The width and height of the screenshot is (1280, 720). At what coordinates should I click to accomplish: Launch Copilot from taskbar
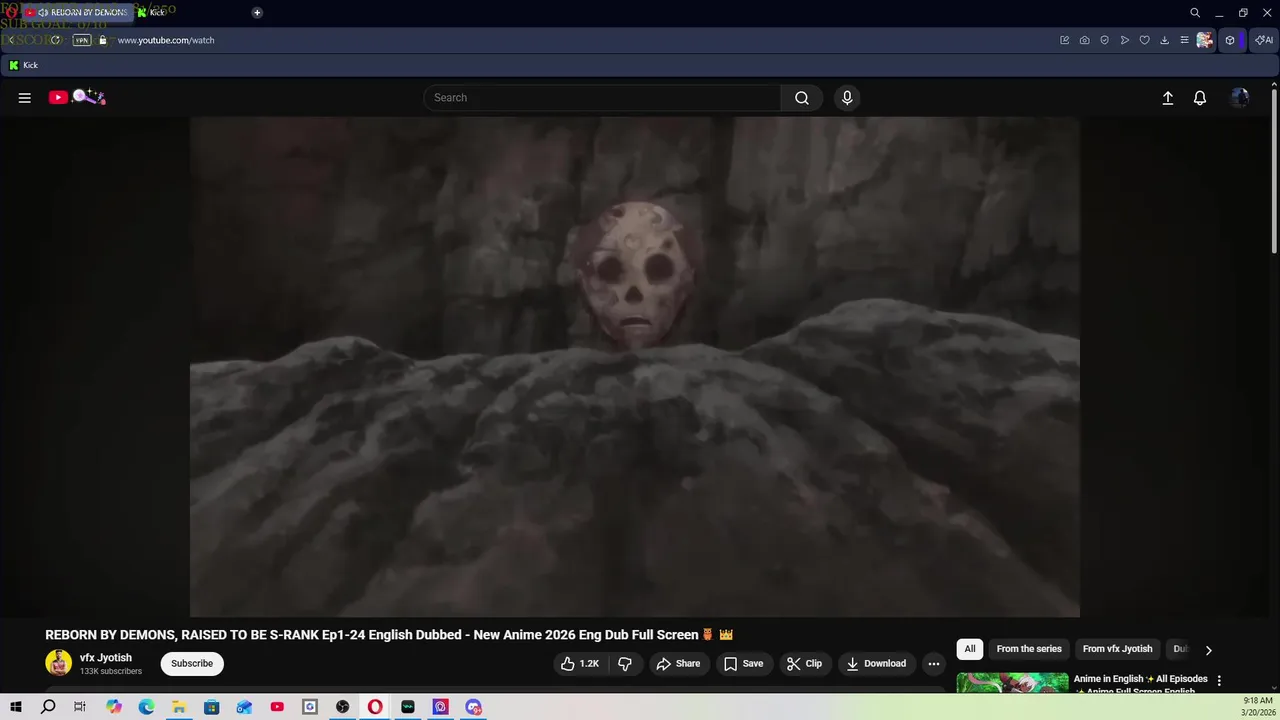[x=114, y=707]
